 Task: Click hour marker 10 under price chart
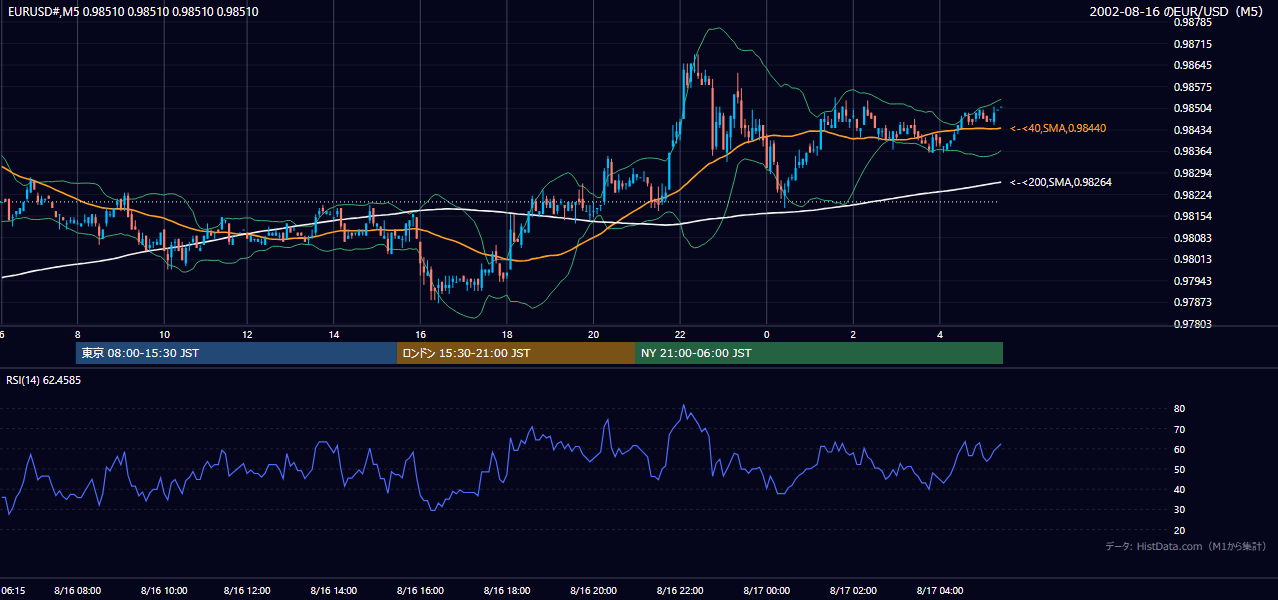[x=164, y=334]
